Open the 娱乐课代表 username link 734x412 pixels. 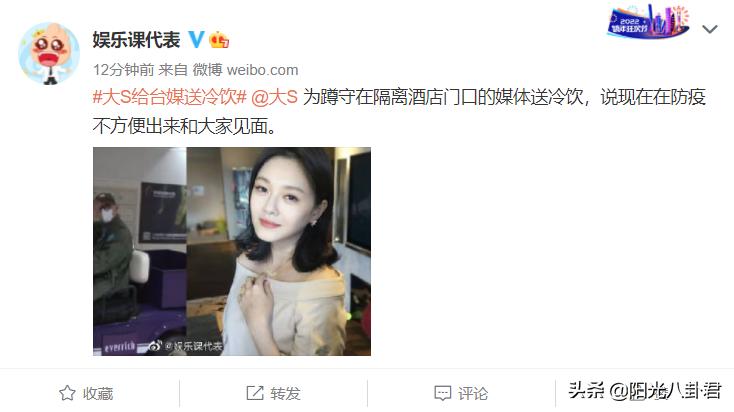tap(136, 39)
